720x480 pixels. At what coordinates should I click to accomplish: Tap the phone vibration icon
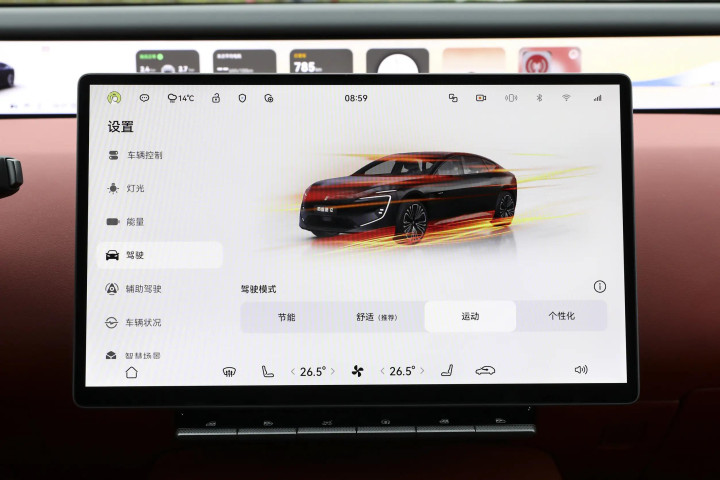(511, 98)
